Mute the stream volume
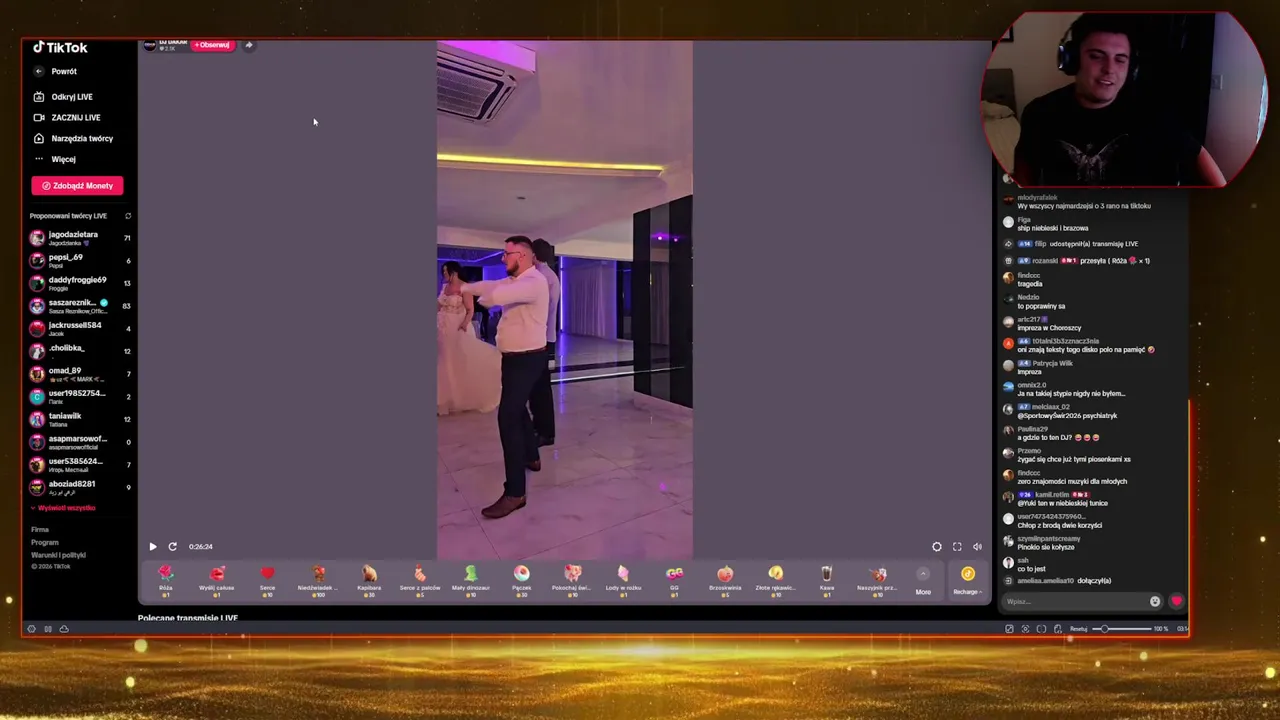The width and height of the screenshot is (1280, 720). (x=977, y=547)
